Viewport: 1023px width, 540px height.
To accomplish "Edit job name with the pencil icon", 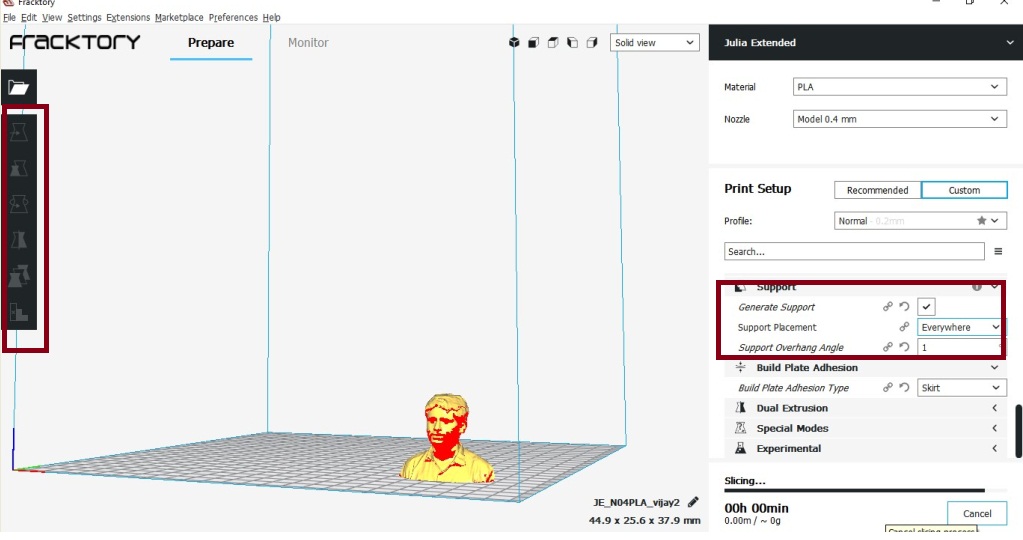I will [693, 502].
